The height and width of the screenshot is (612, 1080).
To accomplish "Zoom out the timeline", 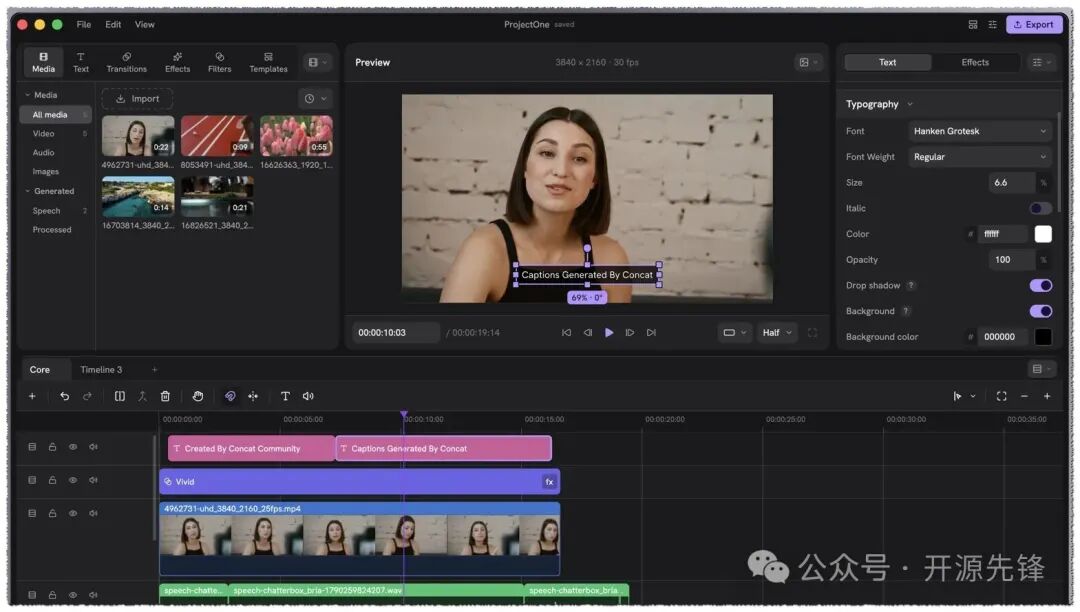I will coord(1024,397).
